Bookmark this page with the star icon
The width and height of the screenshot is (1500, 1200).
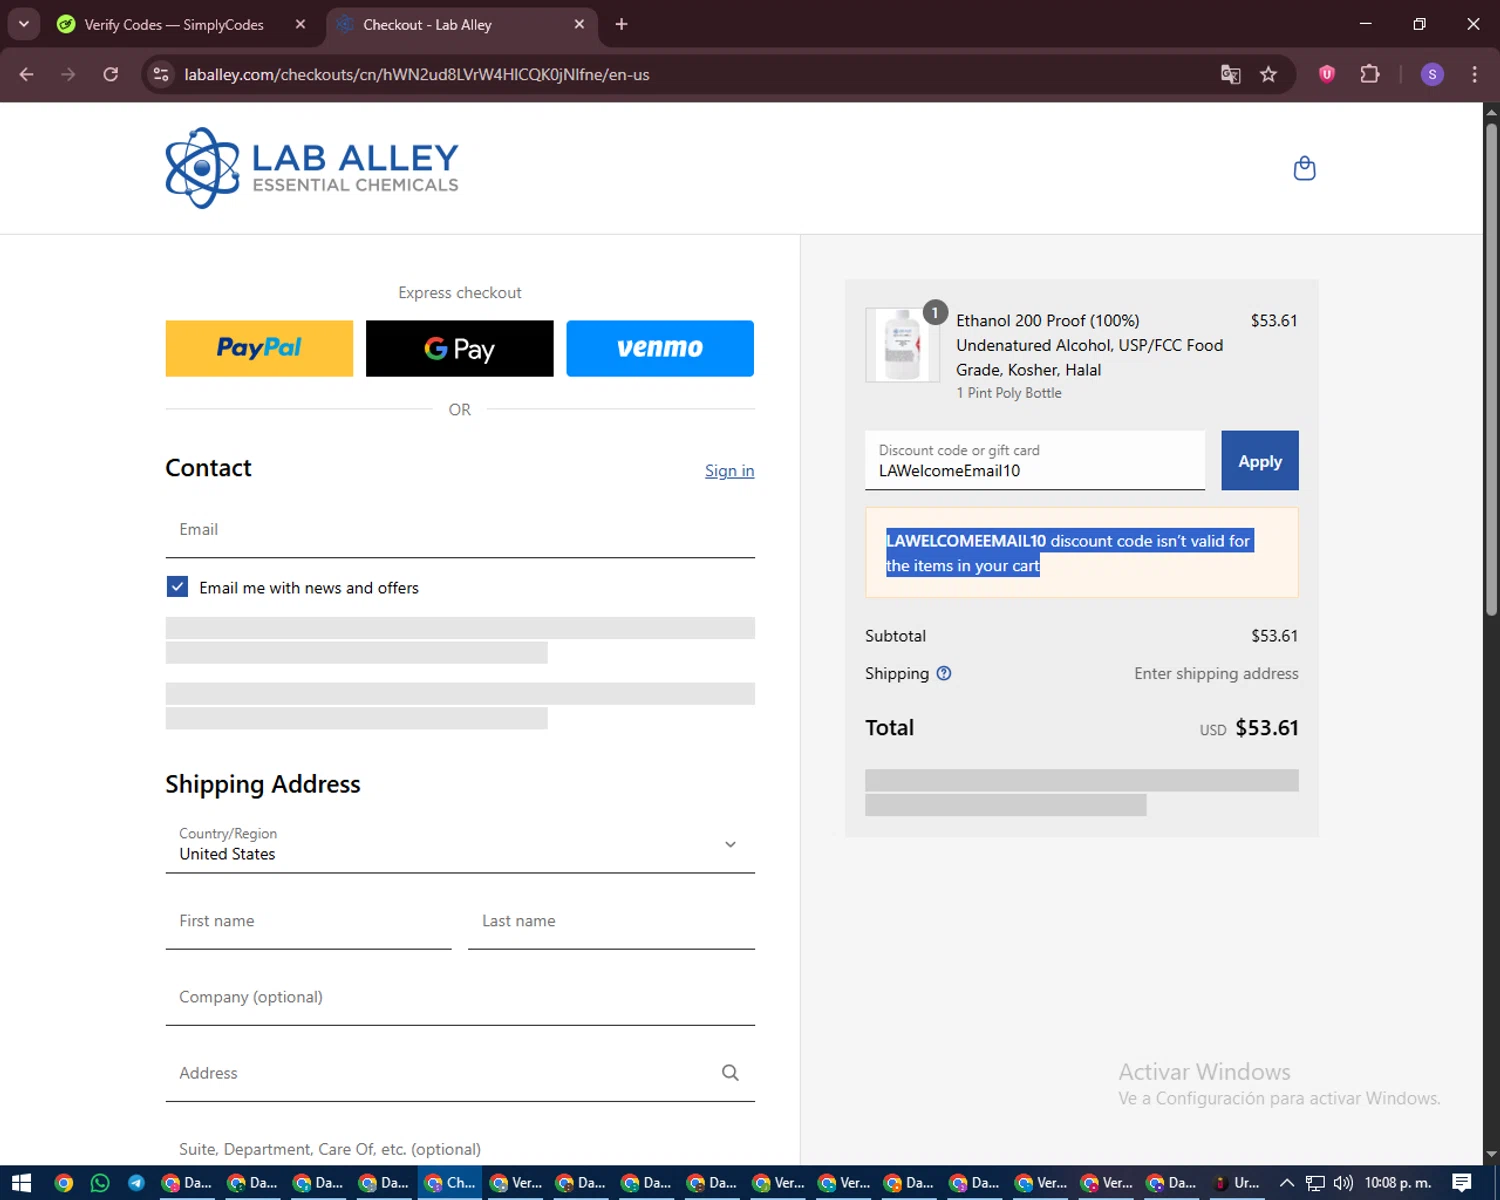pyautogui.click(x=1268, y=74)
